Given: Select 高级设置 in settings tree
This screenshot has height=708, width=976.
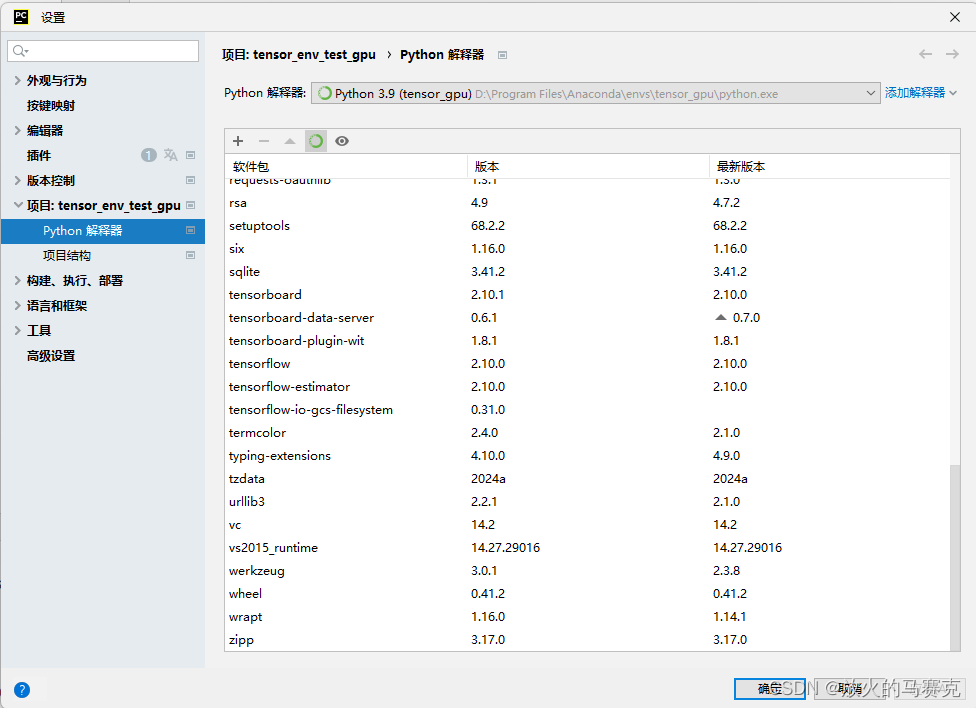Looking at the screenshot, I should (50, 356).
